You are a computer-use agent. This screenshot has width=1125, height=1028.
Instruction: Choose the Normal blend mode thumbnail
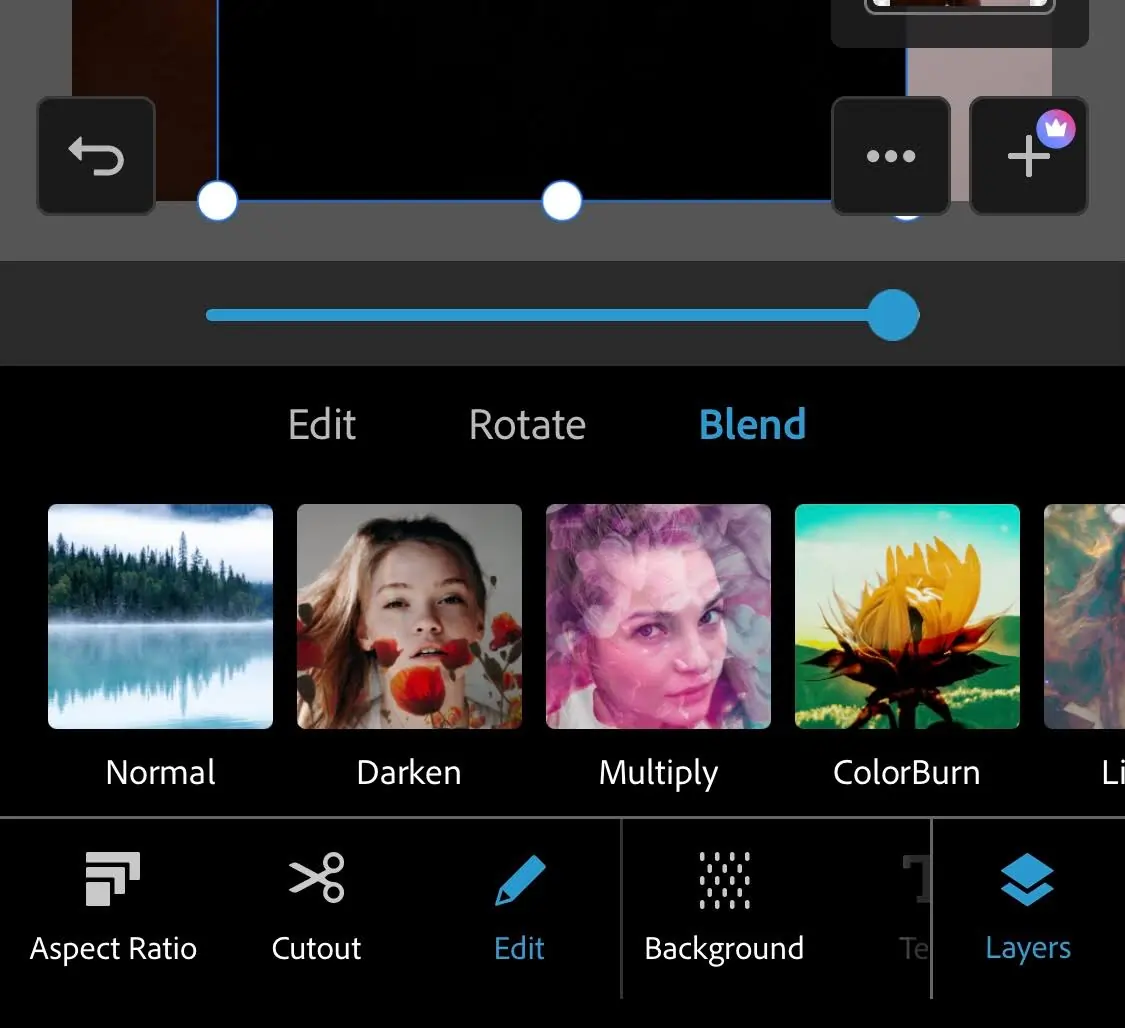160,616
